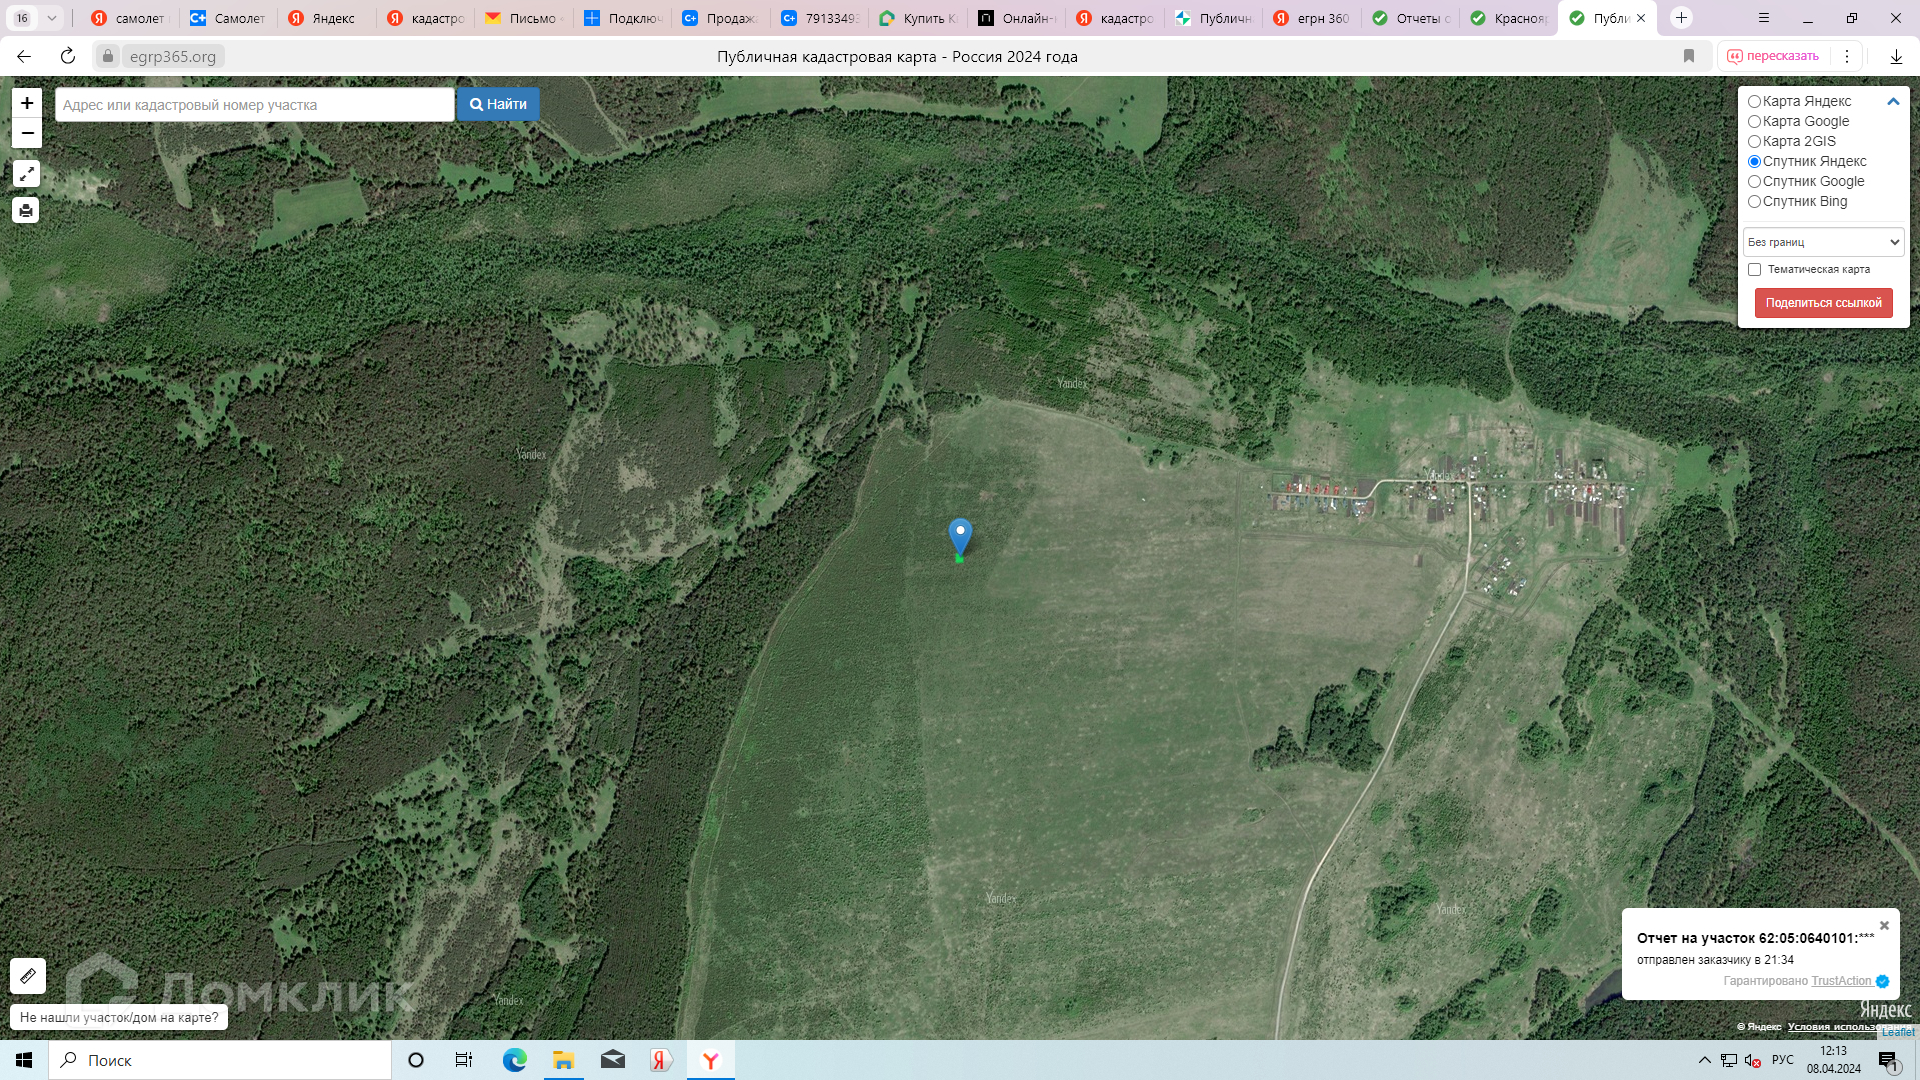Click the print map icon

pyautogui.click(x=26, y=210)
